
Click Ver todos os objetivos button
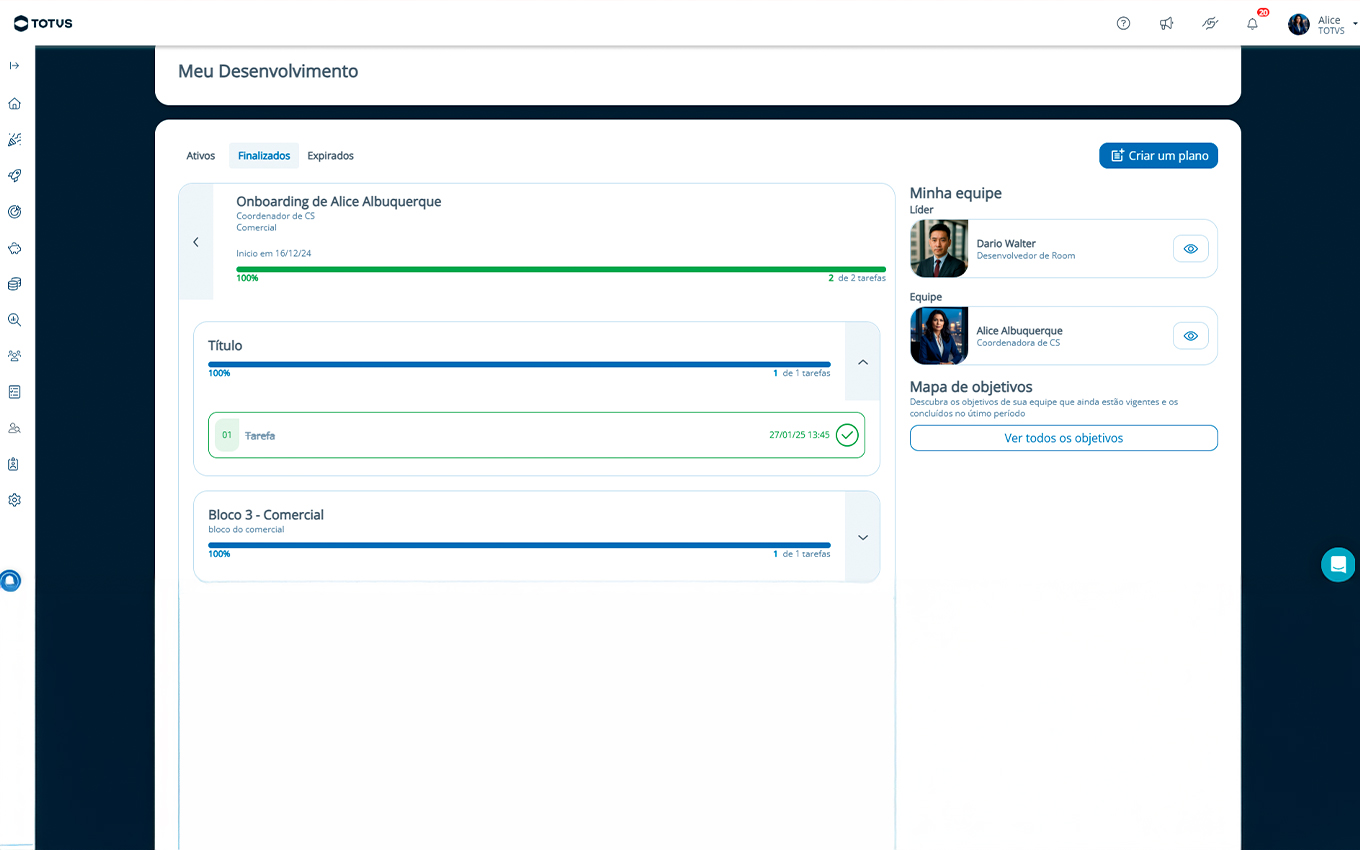[x=1063, y=438]
